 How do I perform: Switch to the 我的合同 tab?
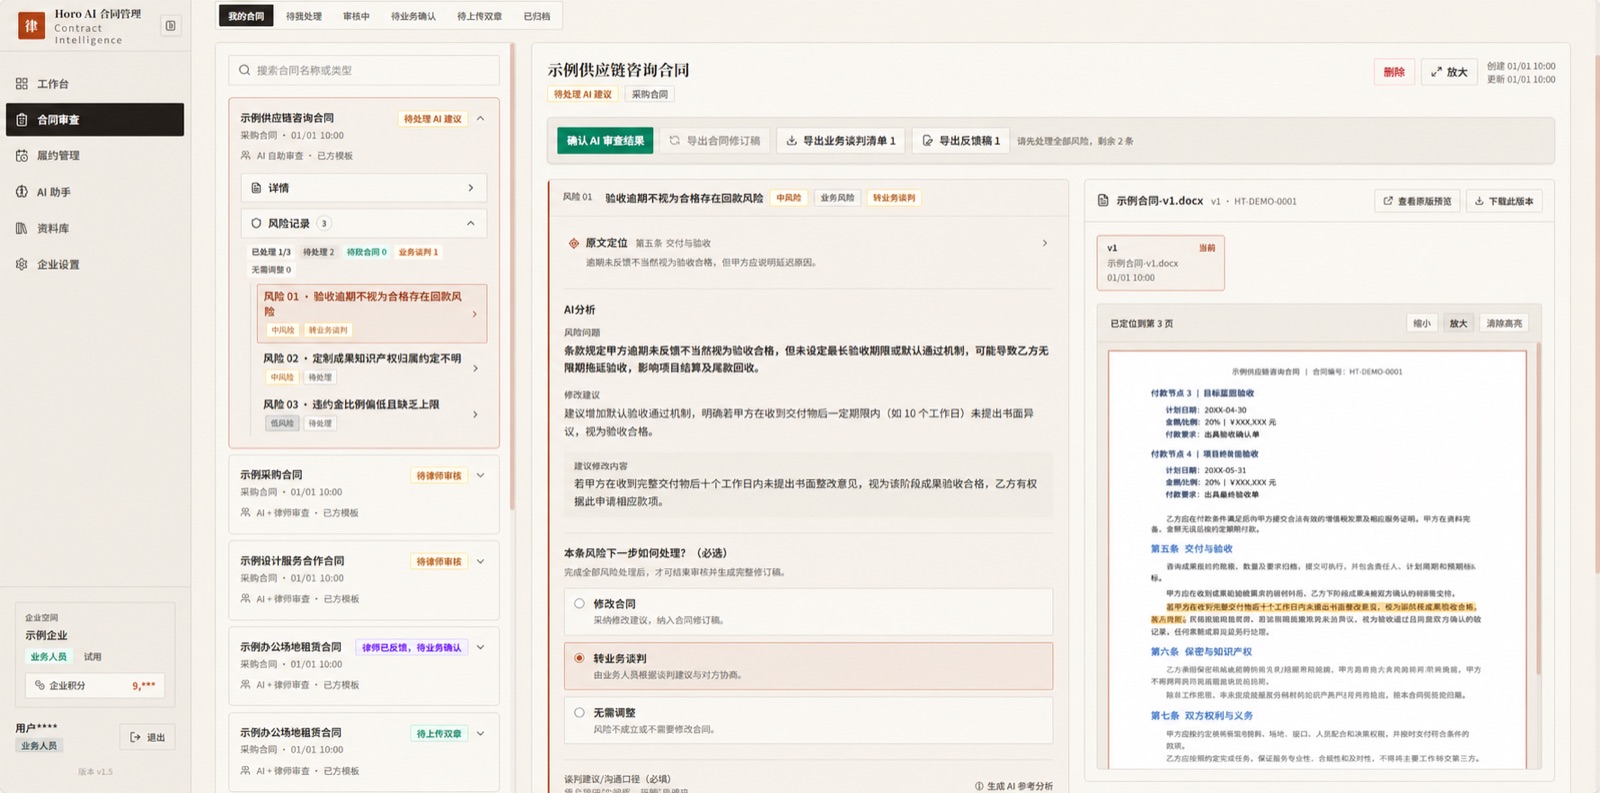(246, 16)
